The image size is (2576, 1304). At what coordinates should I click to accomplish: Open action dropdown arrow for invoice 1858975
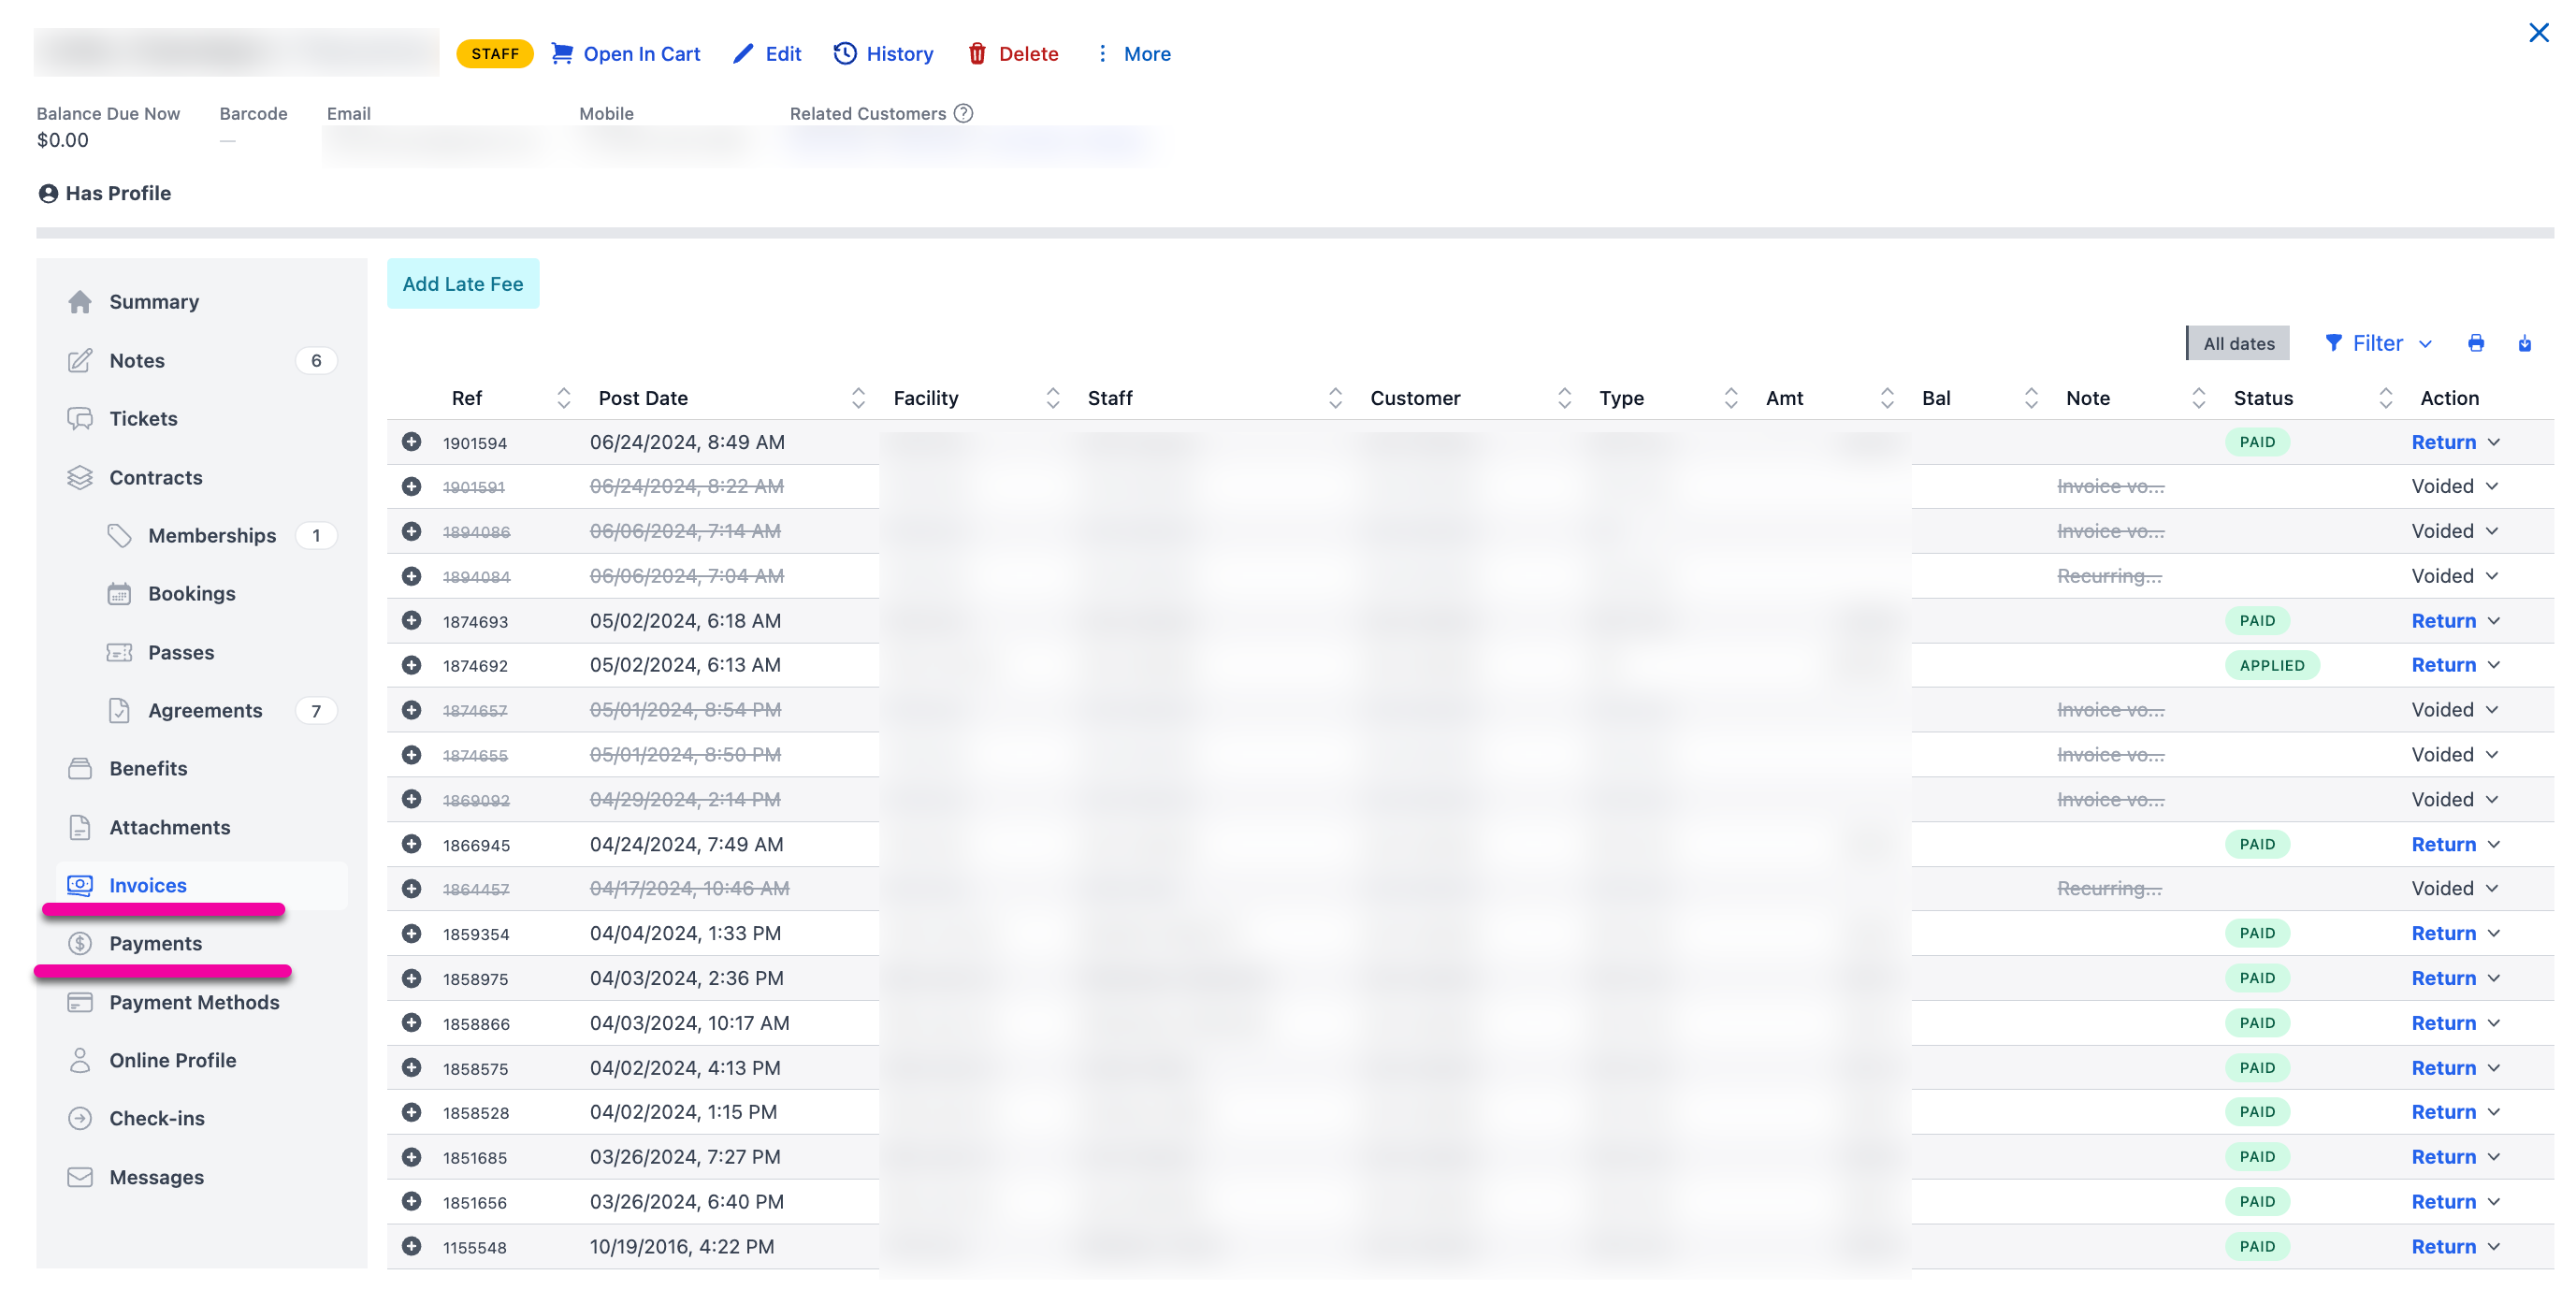click(x=2494, y=978)
